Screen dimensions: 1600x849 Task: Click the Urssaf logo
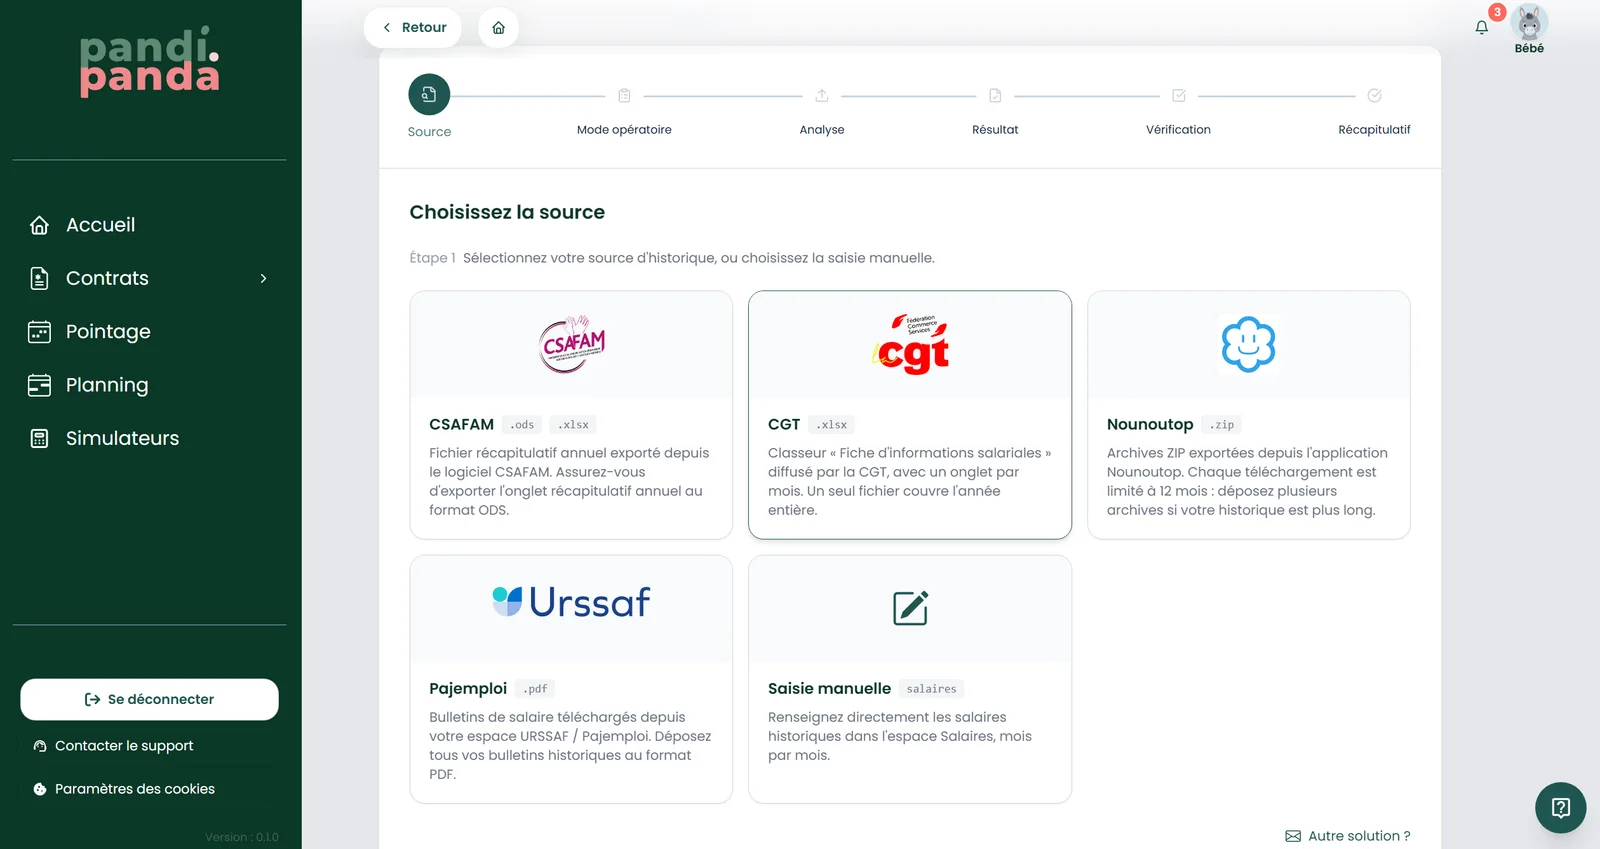[x=571, y=602]
